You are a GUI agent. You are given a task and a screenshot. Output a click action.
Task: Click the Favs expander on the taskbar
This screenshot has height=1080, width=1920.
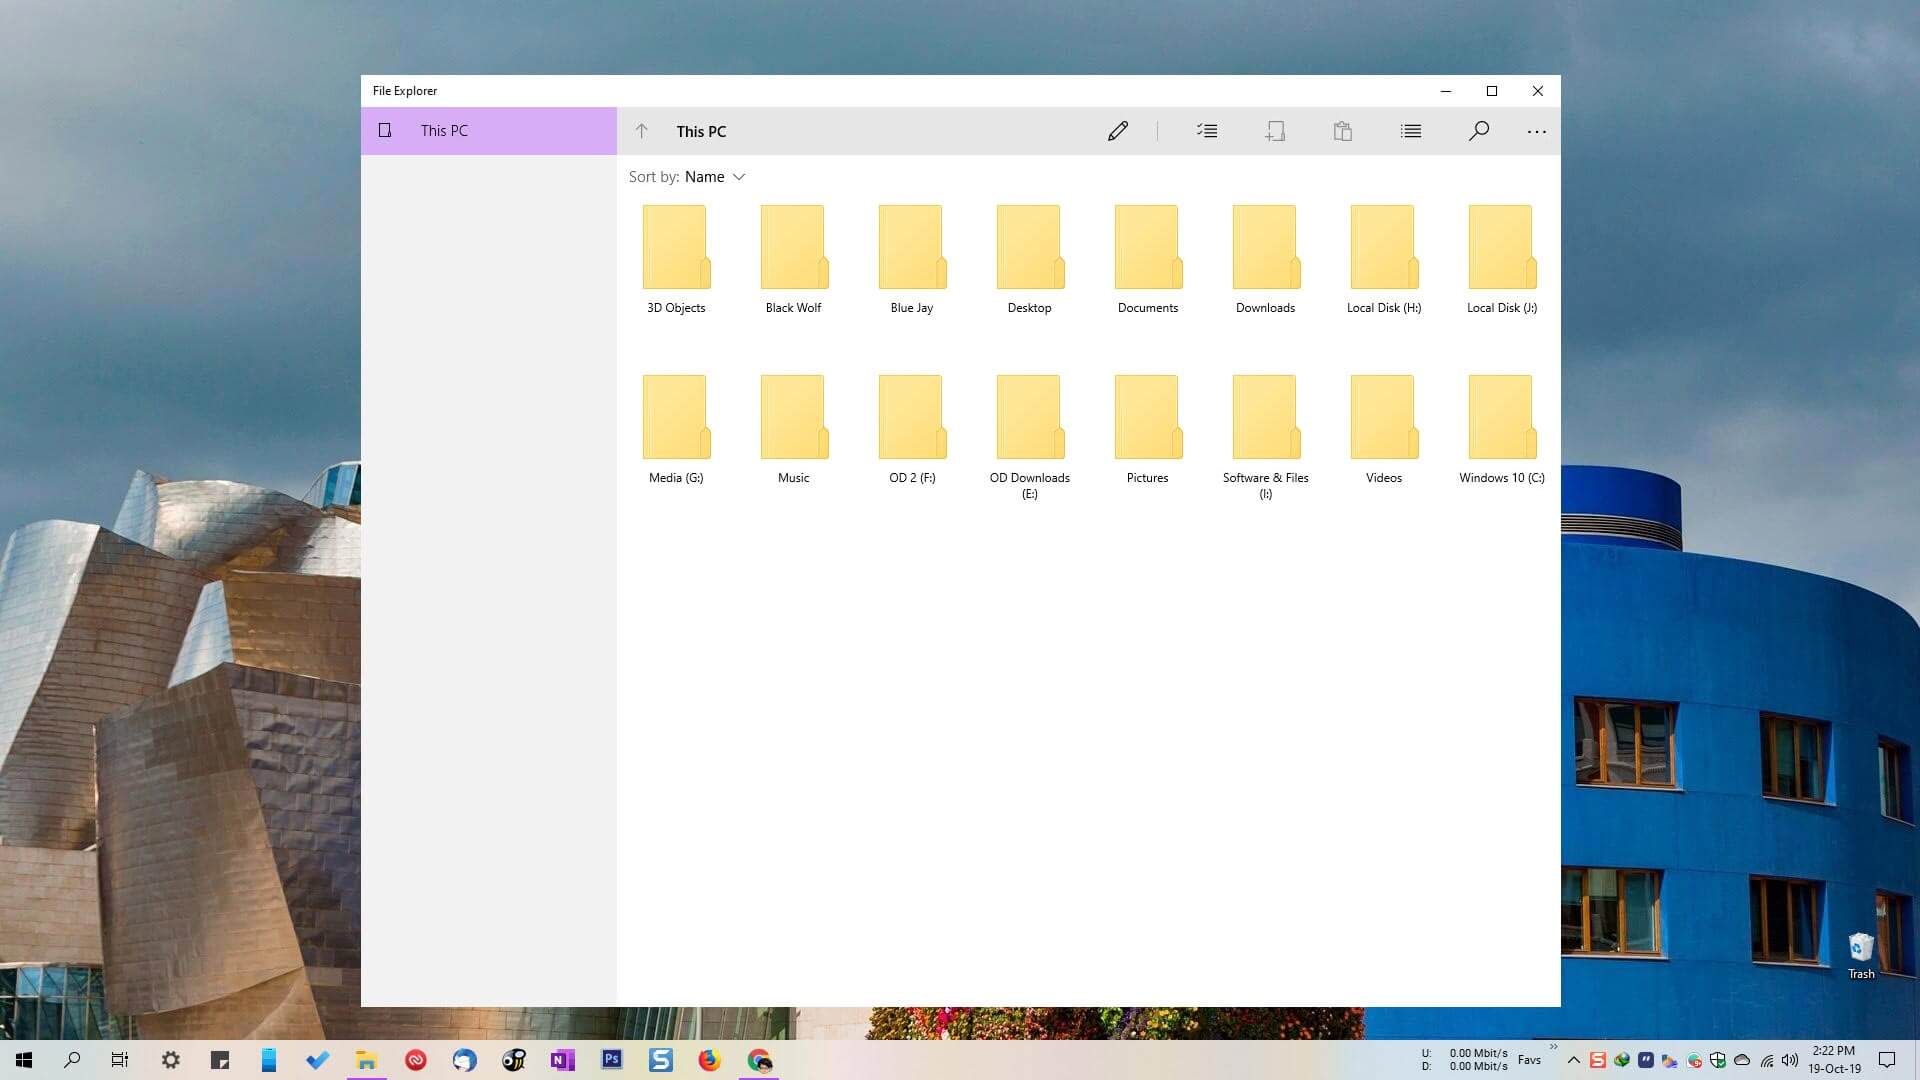[1529, 1059]
